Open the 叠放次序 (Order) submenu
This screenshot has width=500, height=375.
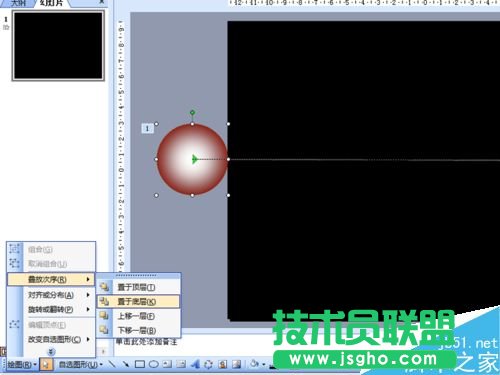[51, 279]
